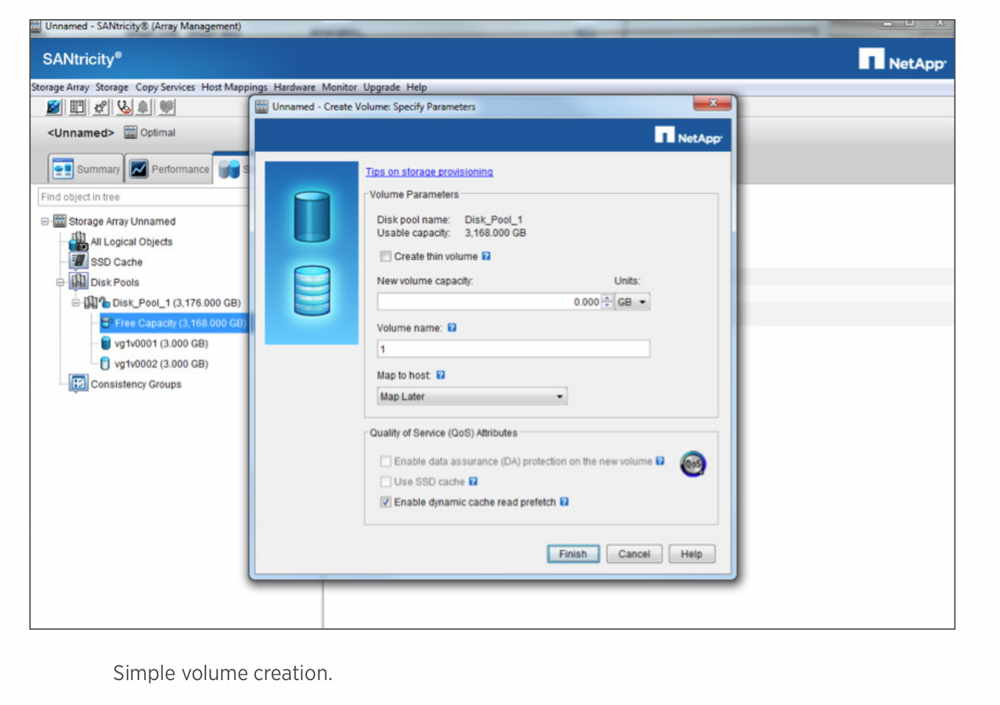Click the grid view toolbar icon
The width and height of the screenshot is (1000, 705).
[77, 107]
